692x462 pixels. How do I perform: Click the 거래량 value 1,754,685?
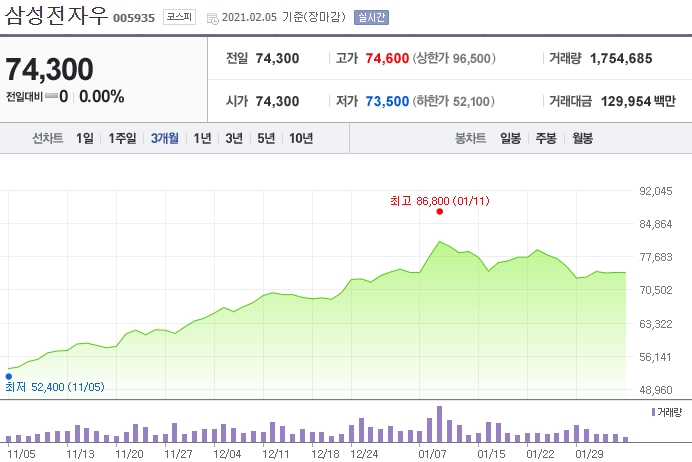click(x=621, y=58)
